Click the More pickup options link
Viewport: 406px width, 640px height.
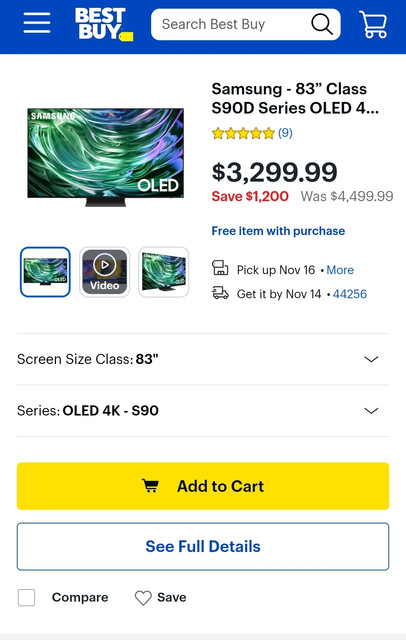click(x=340, y=270)
